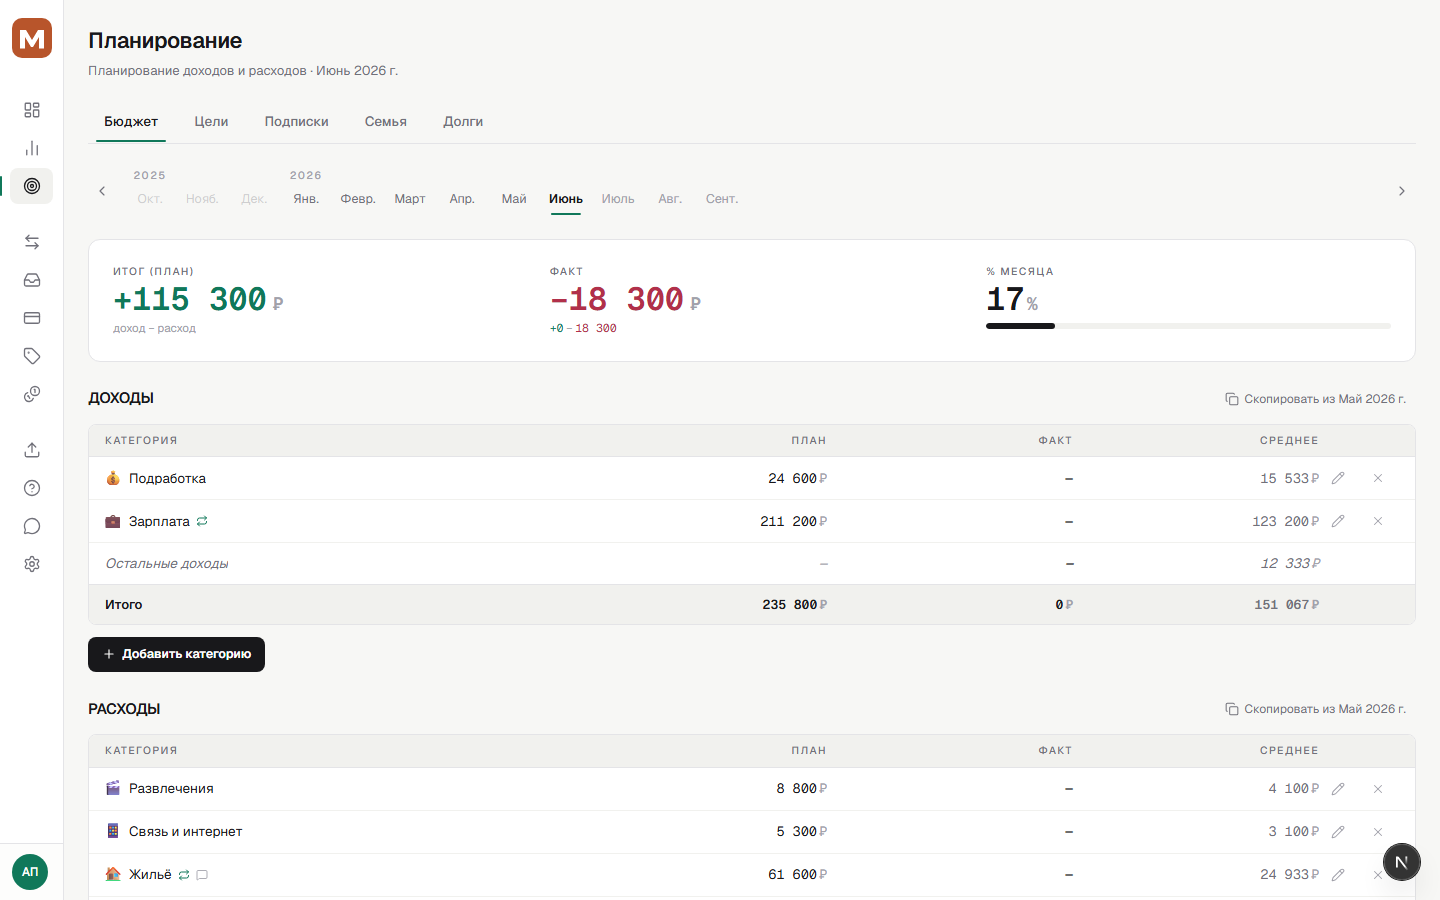
Task: Select month Нояб.
Action: [202, 199]
